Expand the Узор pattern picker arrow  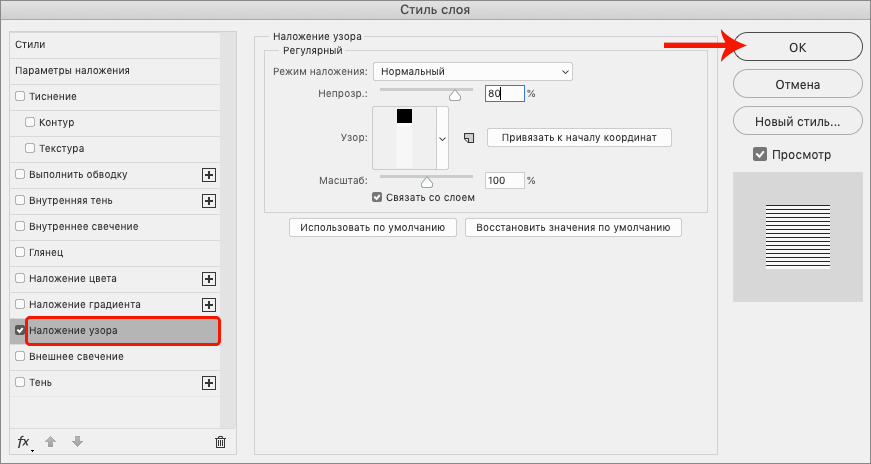[442, 138]
